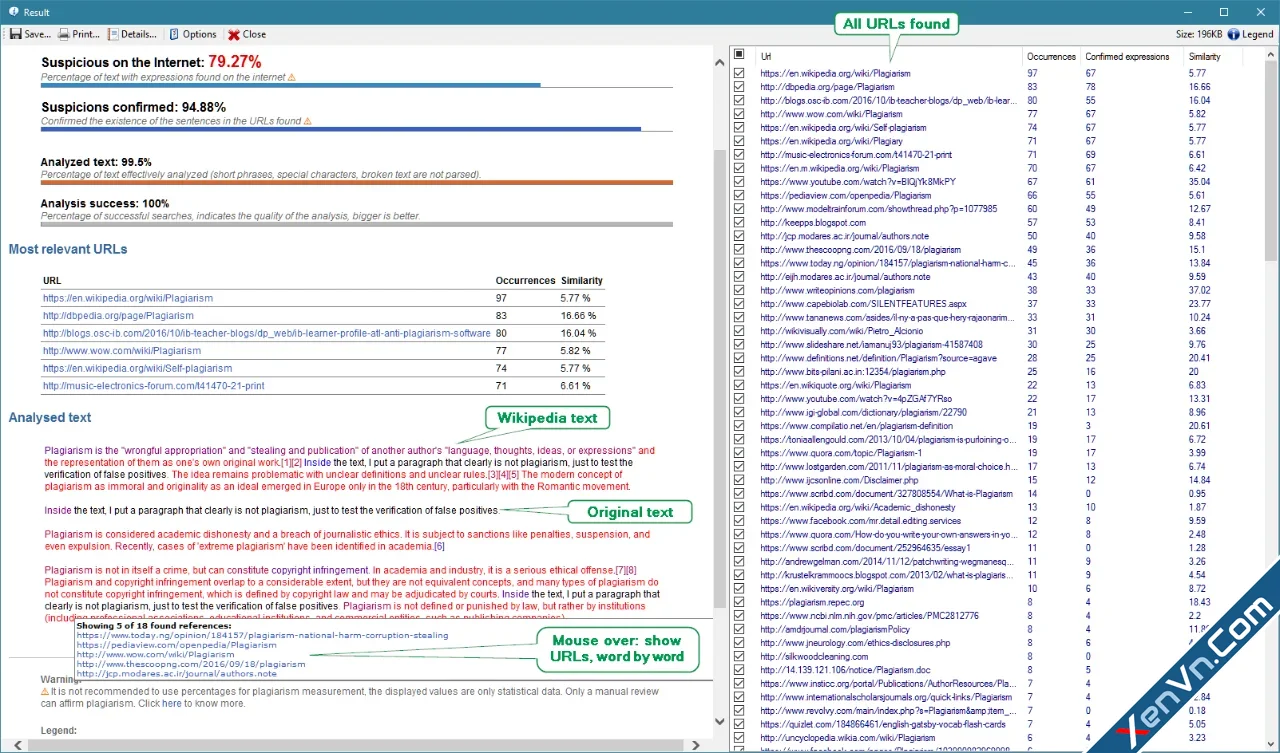The width and height of the screenshot is (1280, 753).
Task: Select the pediaview.com/openpedia/Plagiarism row
Action: click(996, 195)
